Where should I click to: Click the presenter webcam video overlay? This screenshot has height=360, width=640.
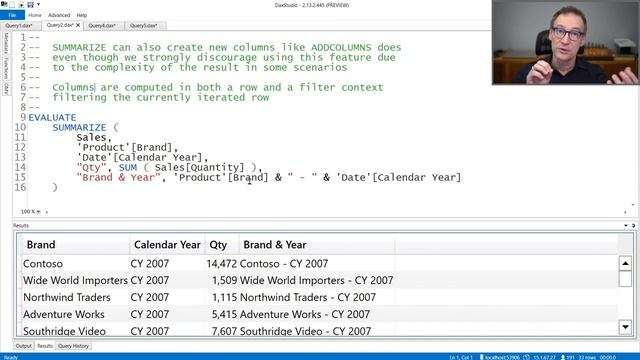pyautogui.click(x=566, y=42)
